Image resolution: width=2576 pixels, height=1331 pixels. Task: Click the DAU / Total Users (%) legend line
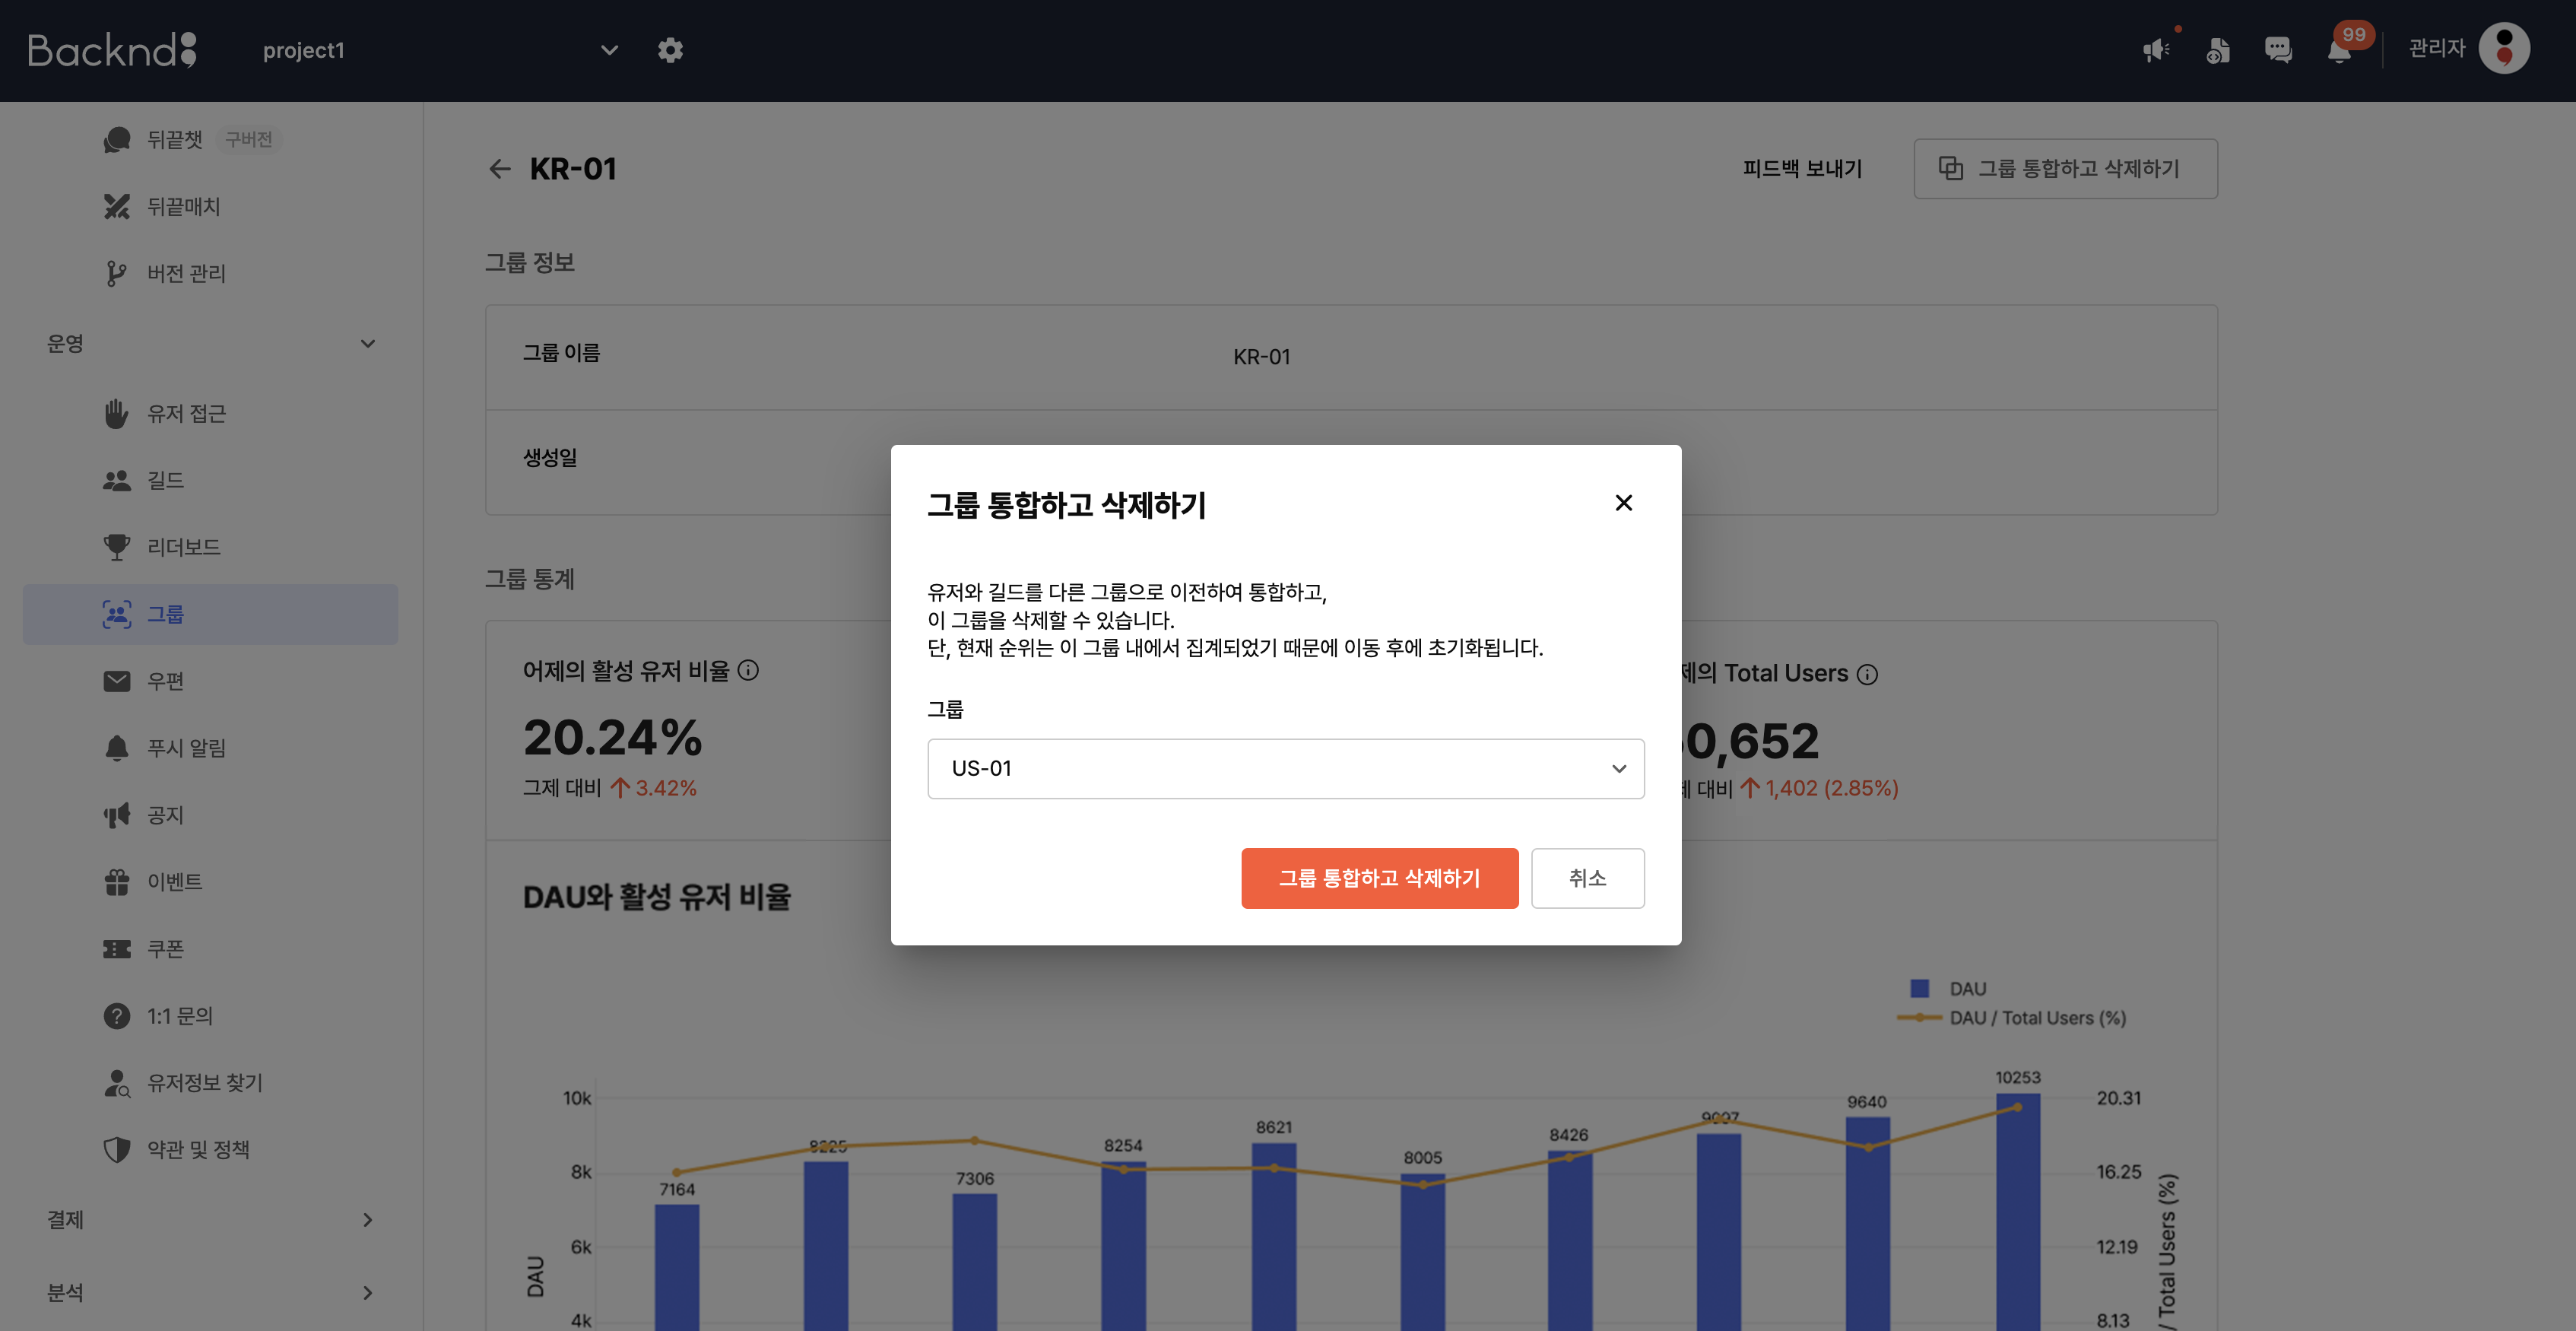pos(1919,1017)
